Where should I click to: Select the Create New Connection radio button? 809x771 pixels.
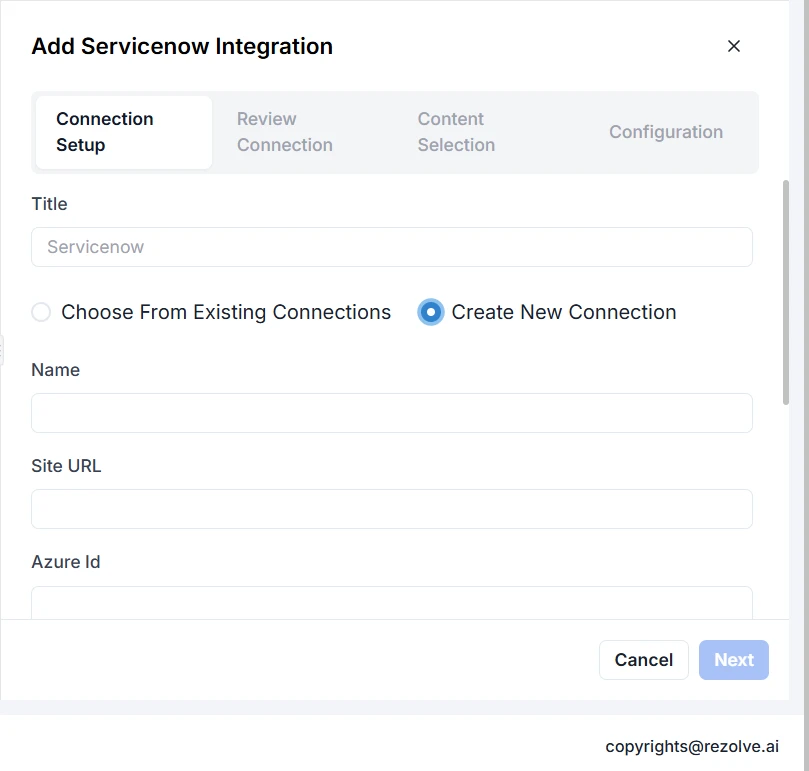(431, 312)
